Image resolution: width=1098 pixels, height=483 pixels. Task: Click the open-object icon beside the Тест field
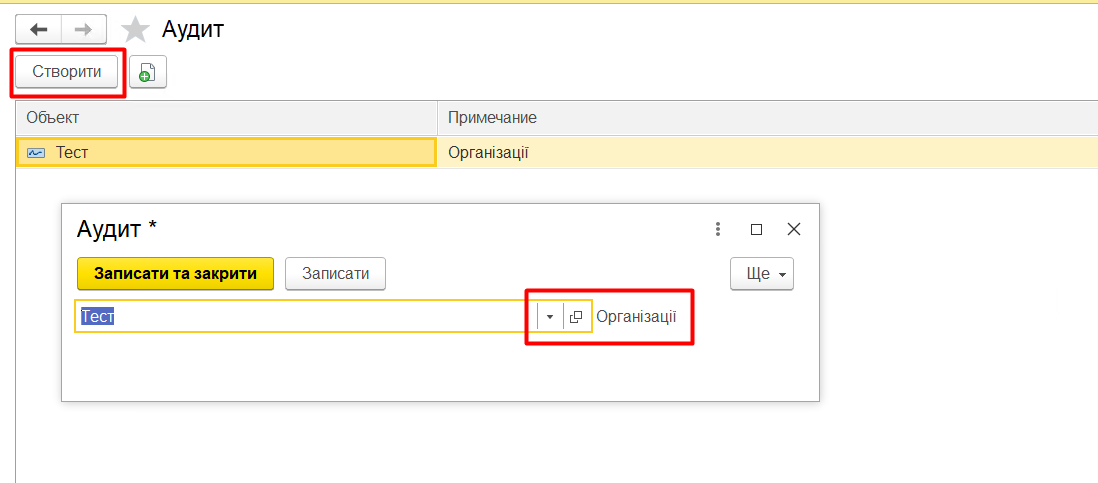coord(576,317)
